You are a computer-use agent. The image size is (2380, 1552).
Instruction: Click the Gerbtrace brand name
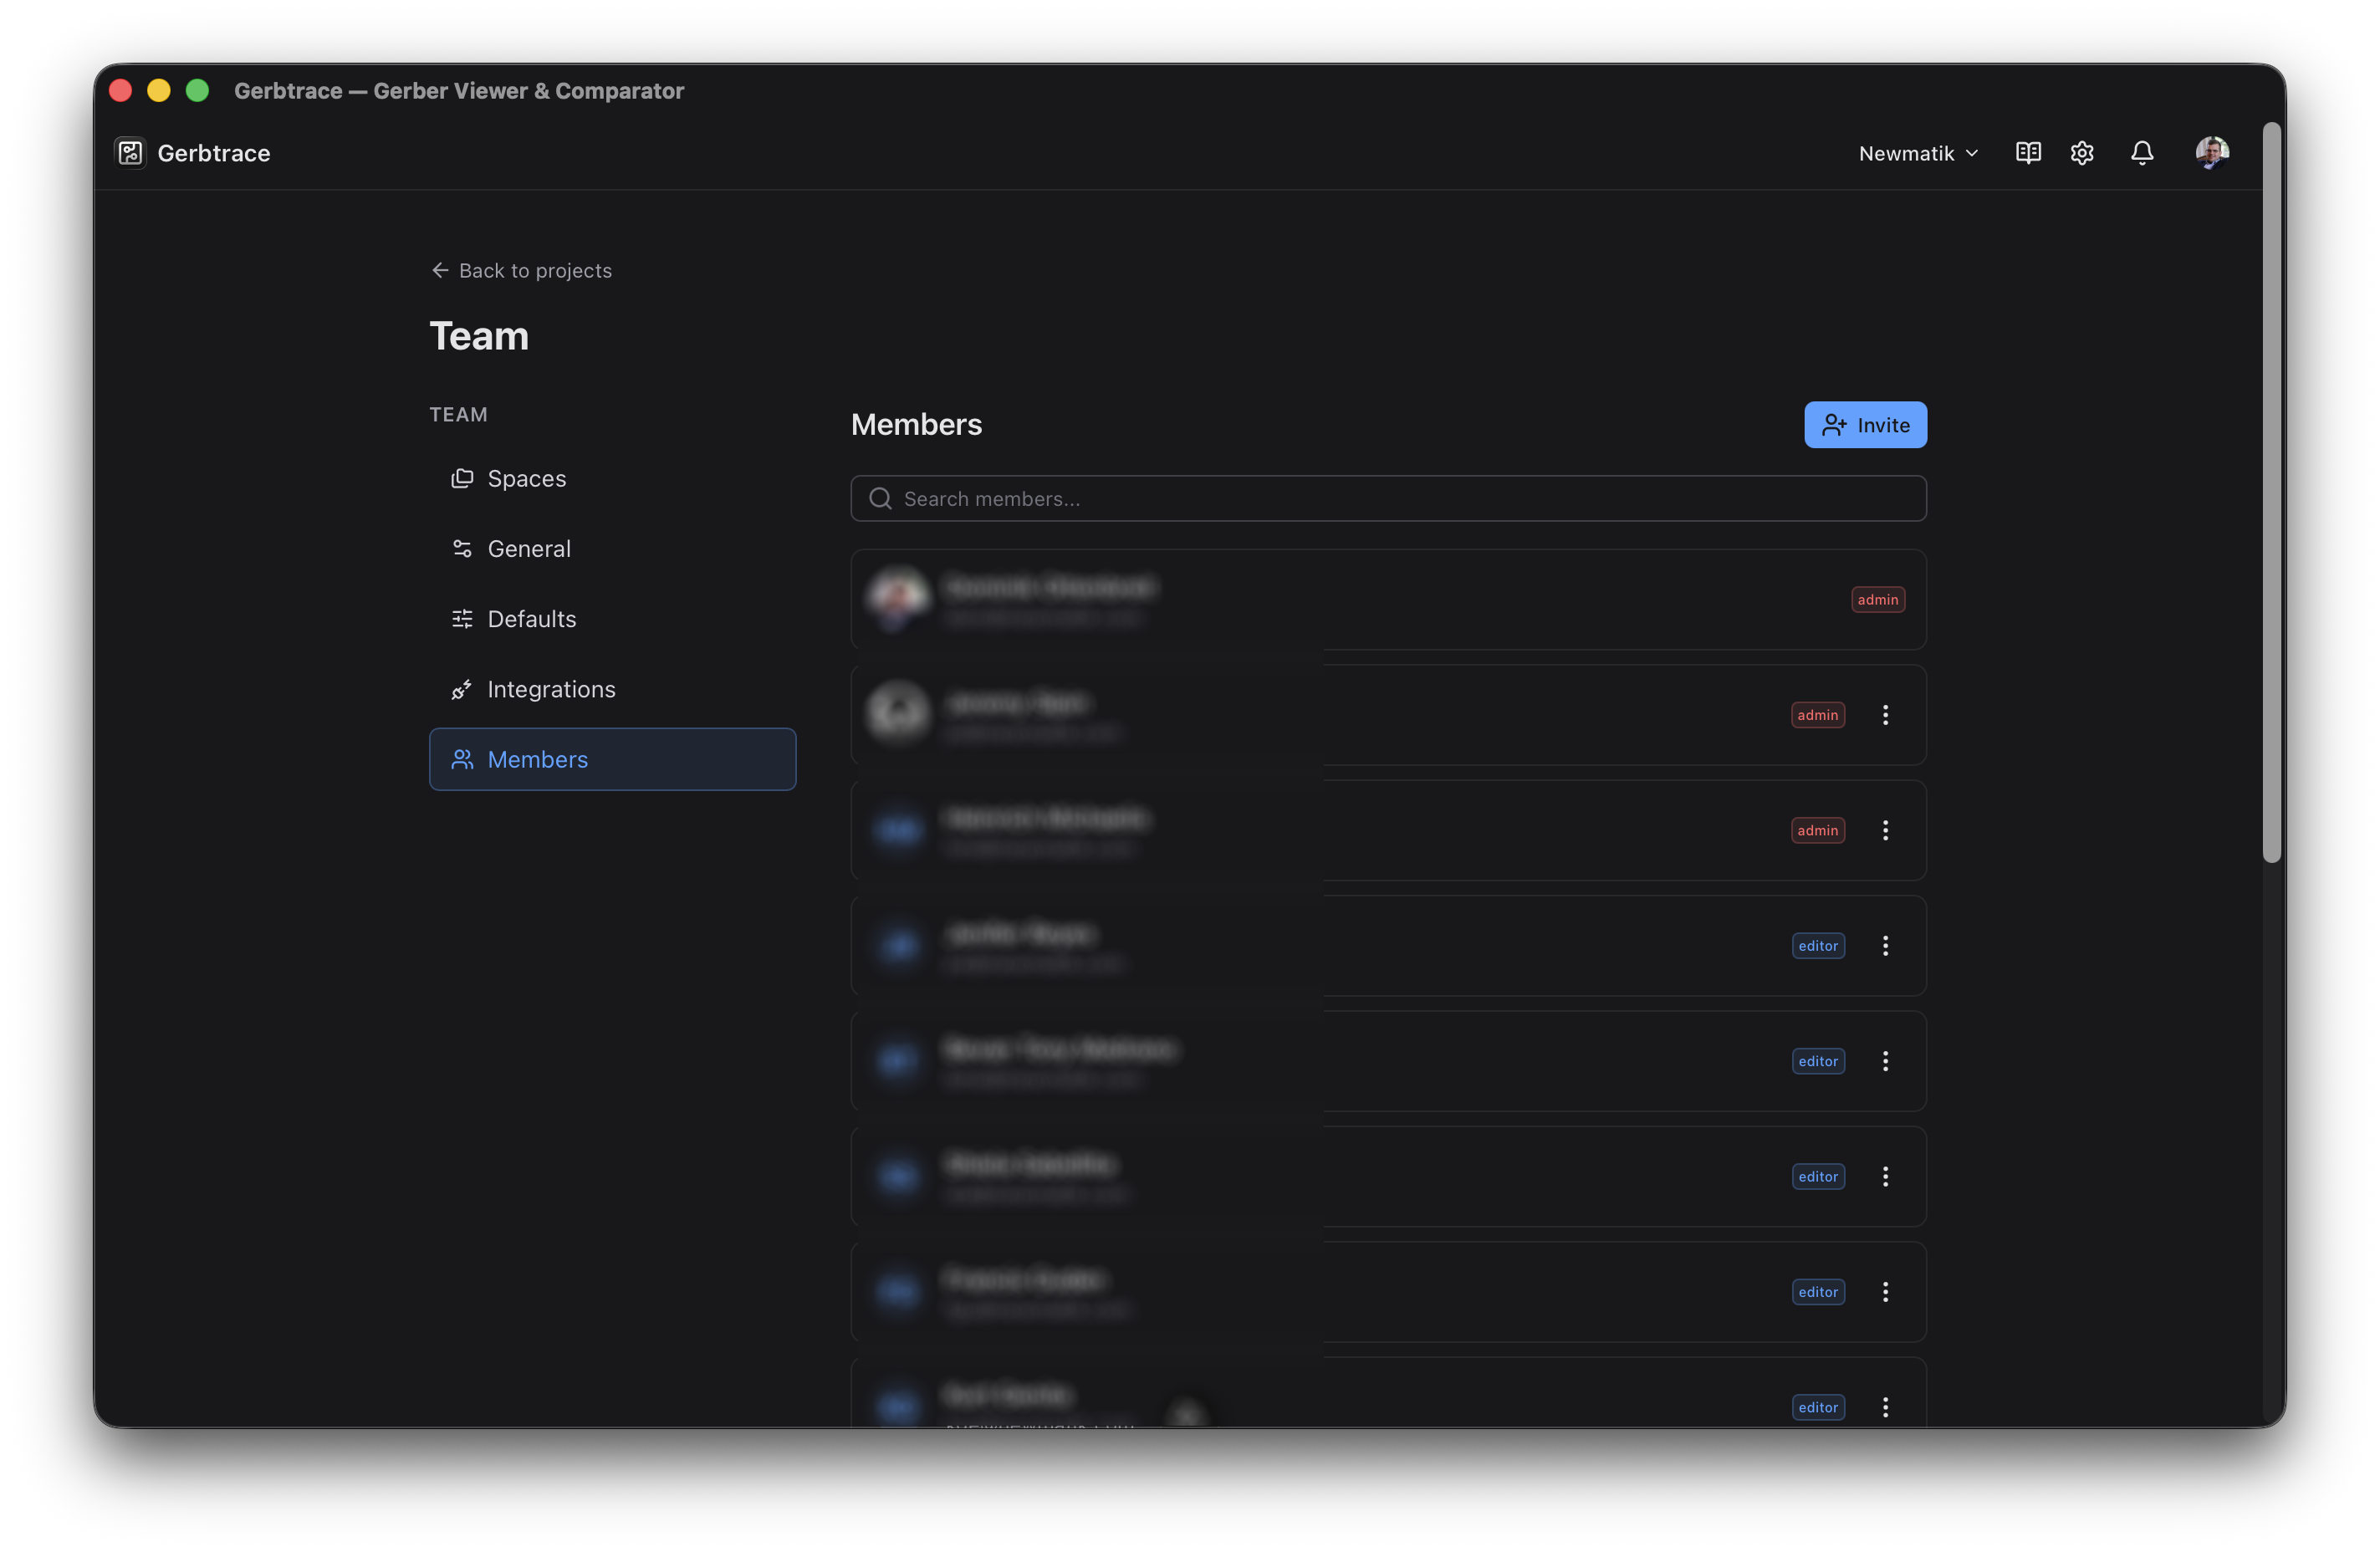pyautogui.click(x=214, y=153)
